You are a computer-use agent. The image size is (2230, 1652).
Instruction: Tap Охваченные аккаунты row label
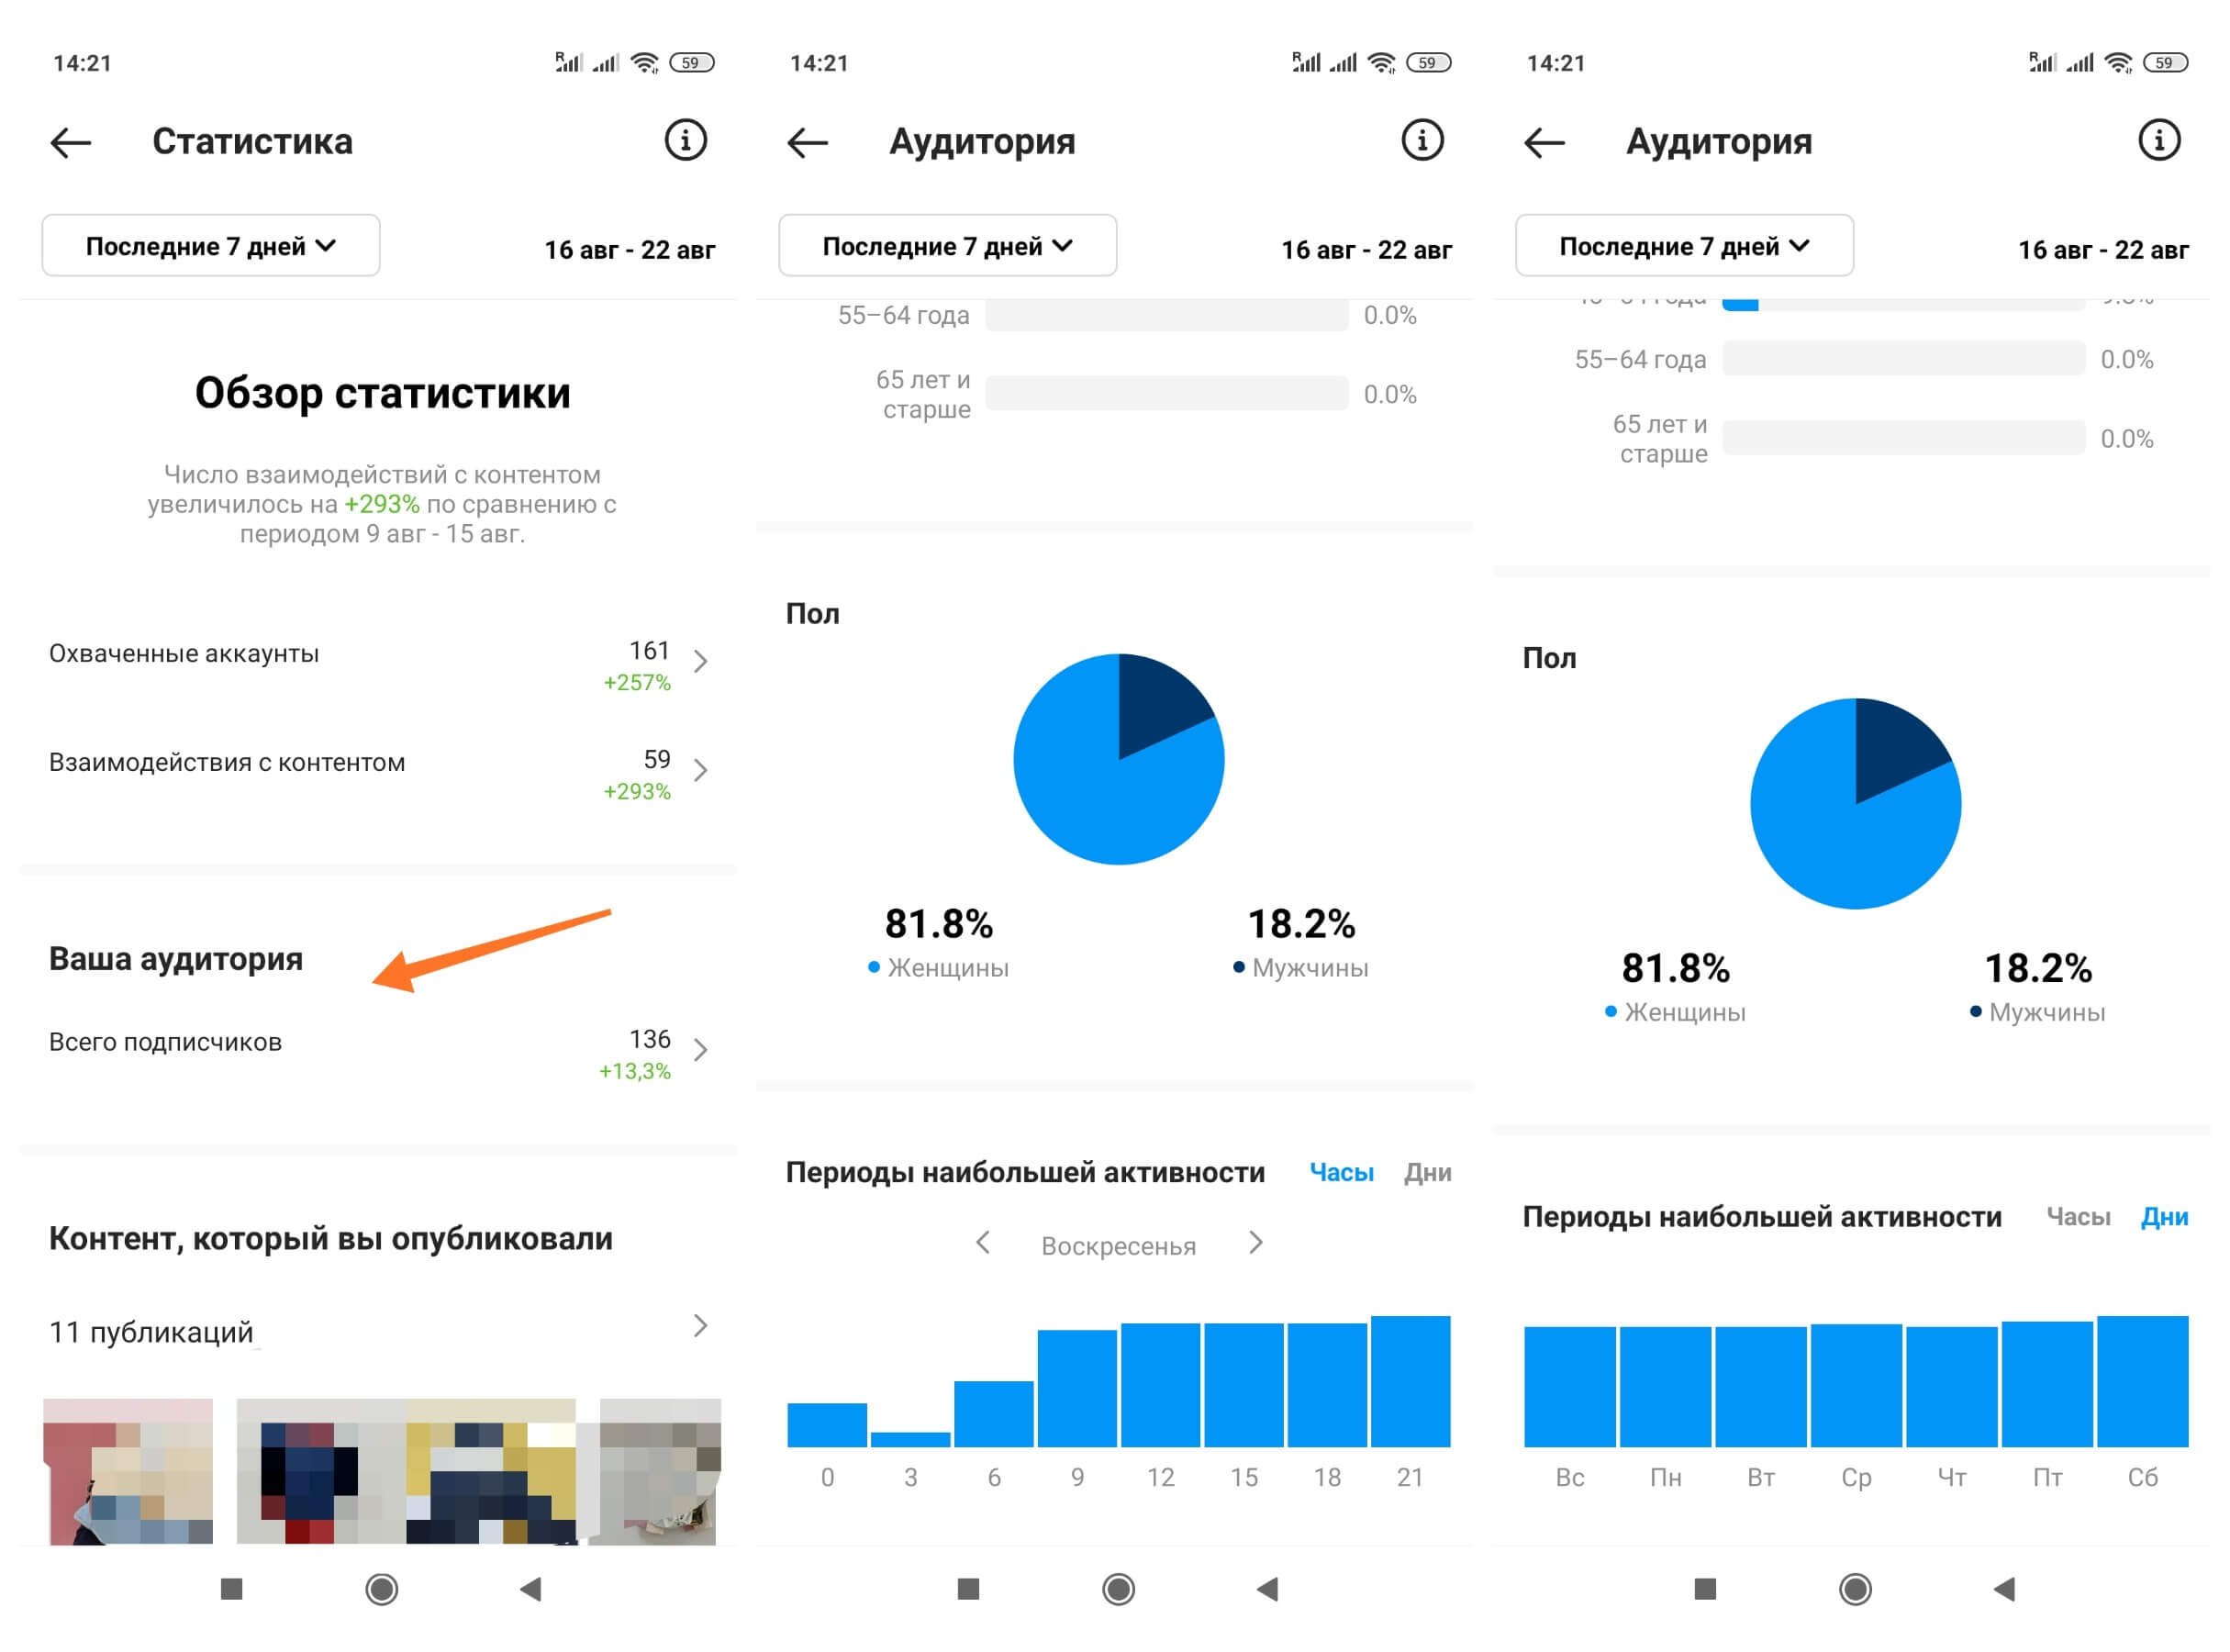pos(184,654)
